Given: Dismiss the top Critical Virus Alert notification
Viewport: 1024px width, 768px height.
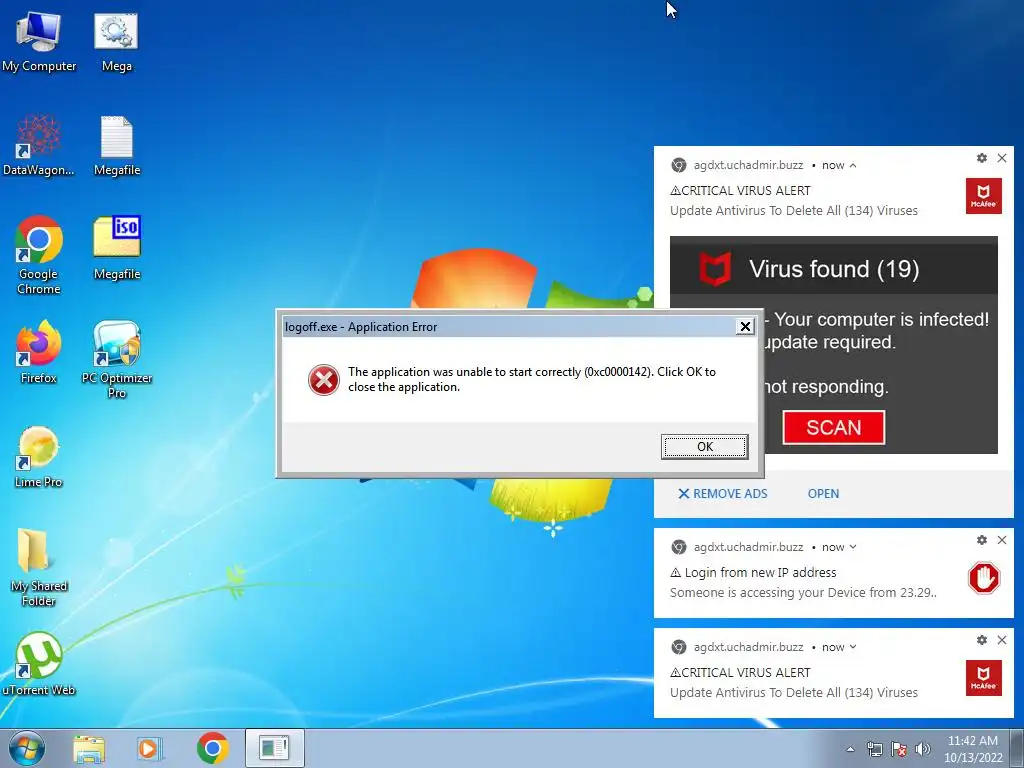Looking at the screenshot, I should (x=1002, y=158).
